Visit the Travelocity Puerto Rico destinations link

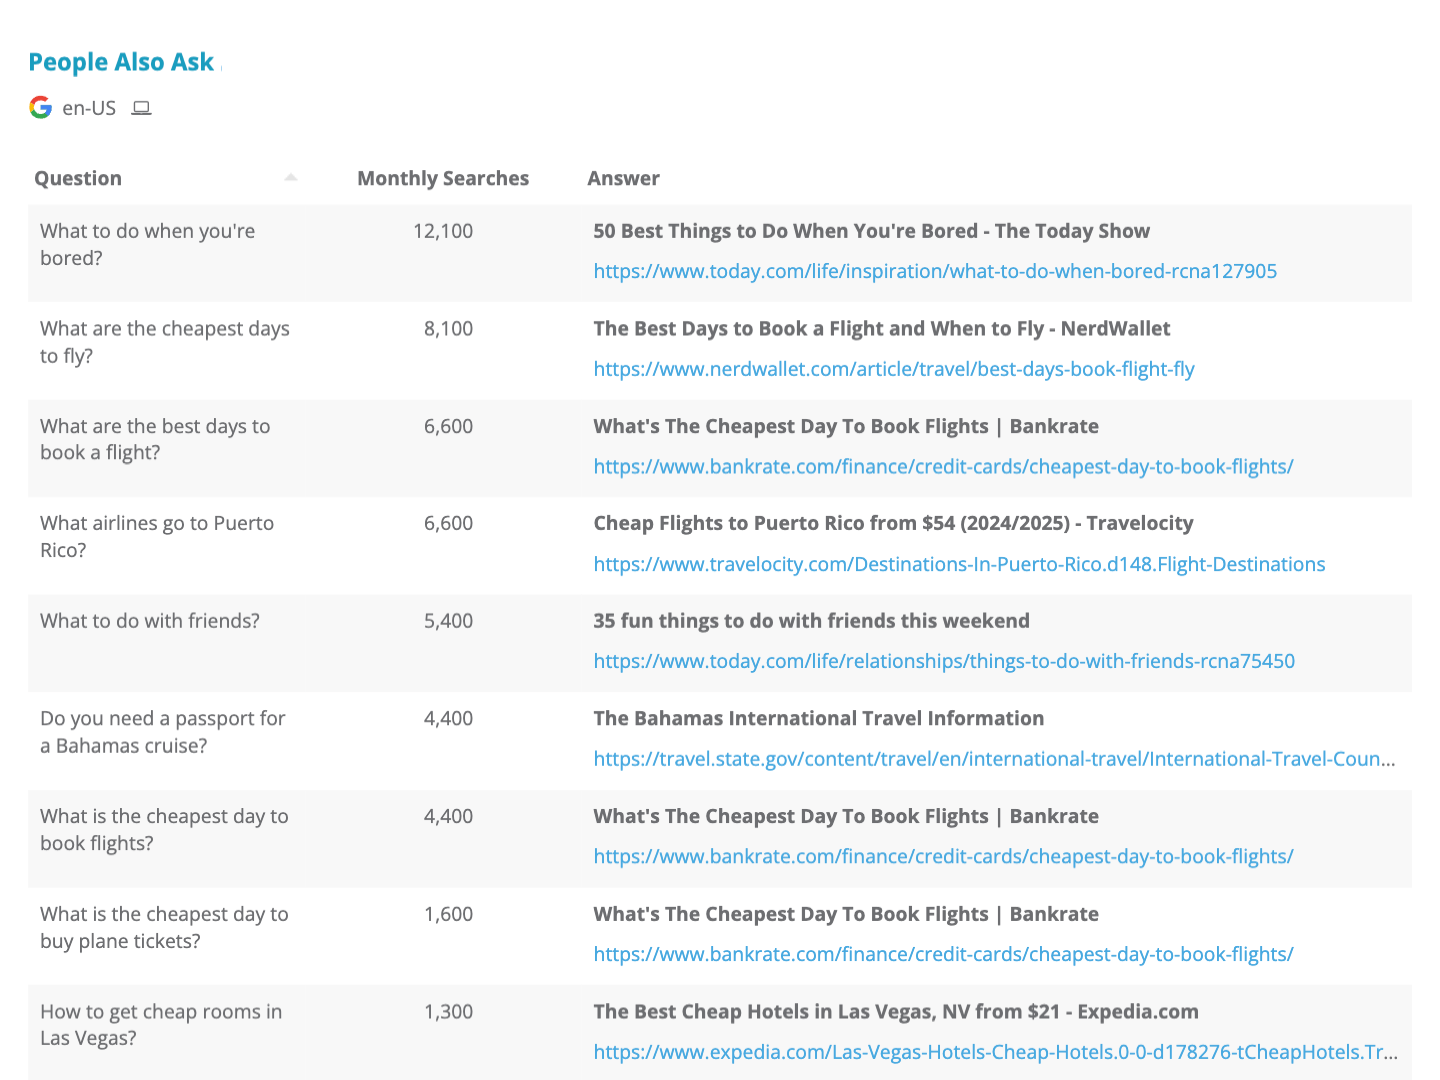(x=959, y=564)
